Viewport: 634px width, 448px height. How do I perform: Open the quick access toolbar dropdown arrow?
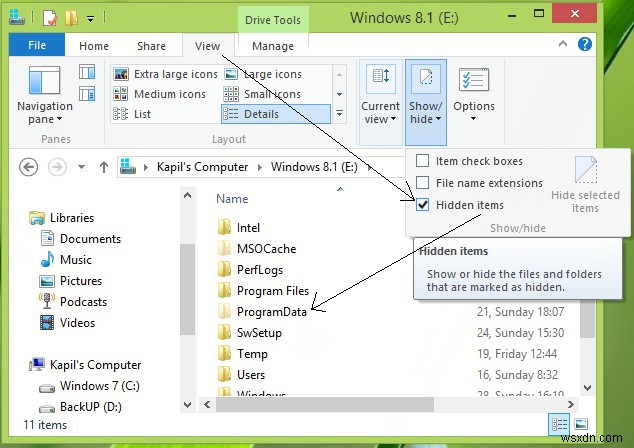(91, 18)
